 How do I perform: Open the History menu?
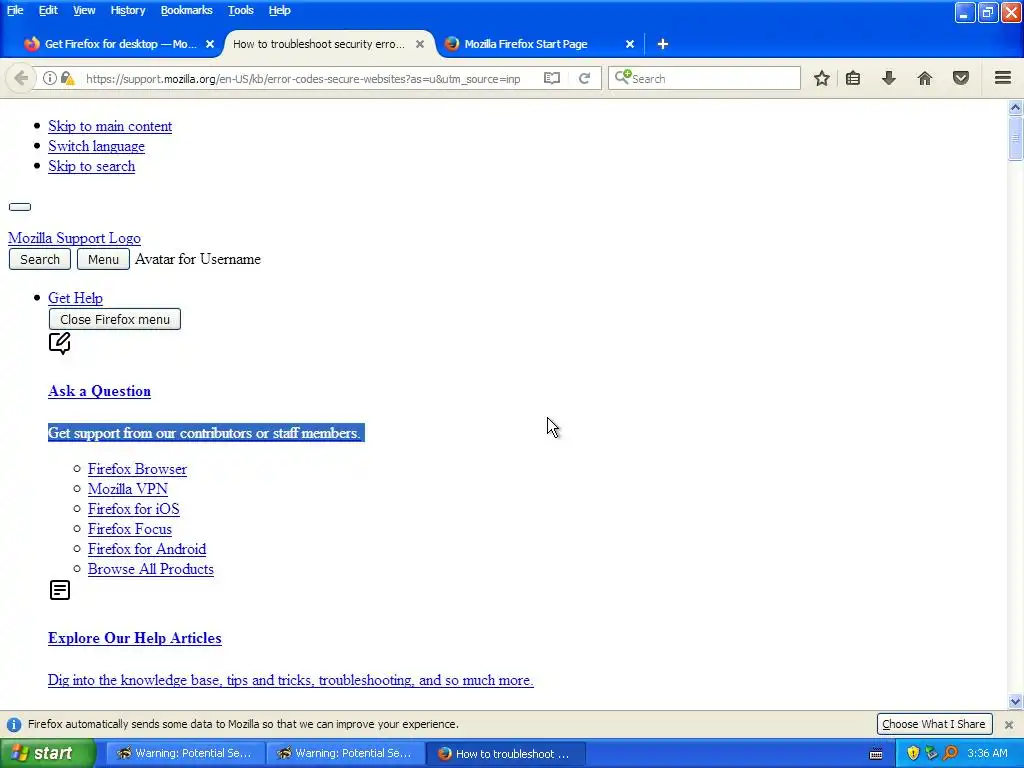[x=127, y=10]
